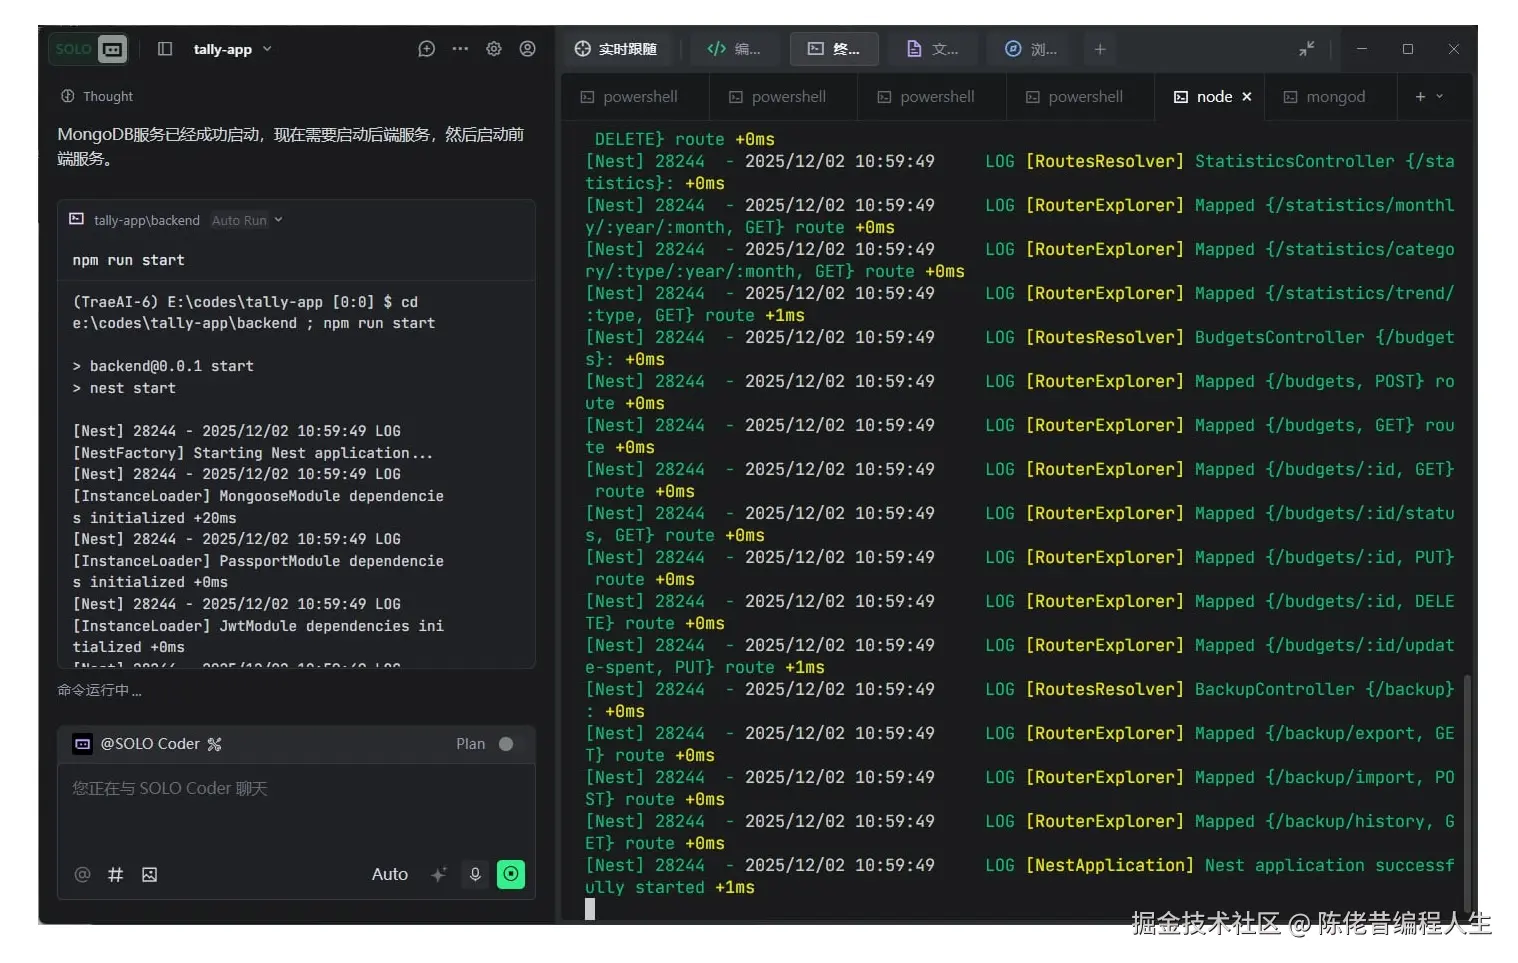This screenshot has width=1518, height=963.
Task: Click the 'npm run start' command text
Action: pos(128,261)
